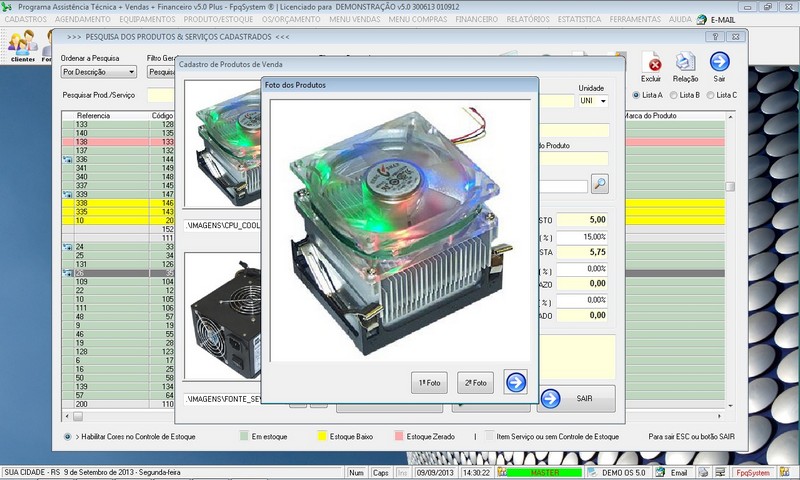Open the AJUDA menu
The image size is (800, 480).
coord(680,19)
